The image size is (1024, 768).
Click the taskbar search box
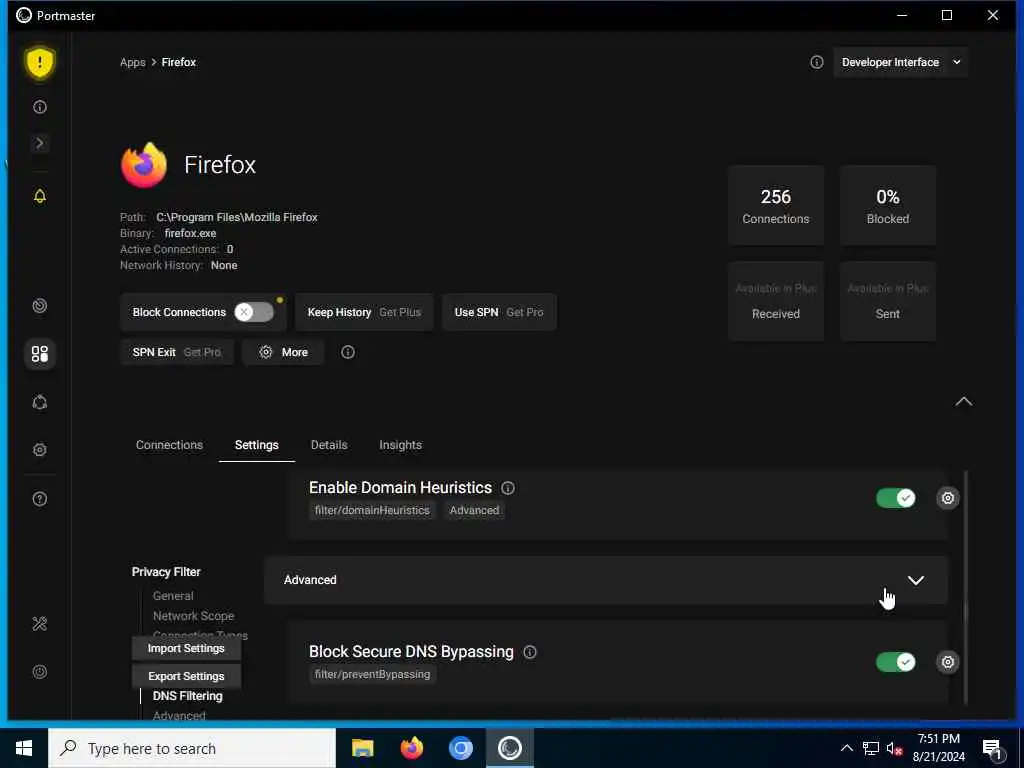point(192,748)
